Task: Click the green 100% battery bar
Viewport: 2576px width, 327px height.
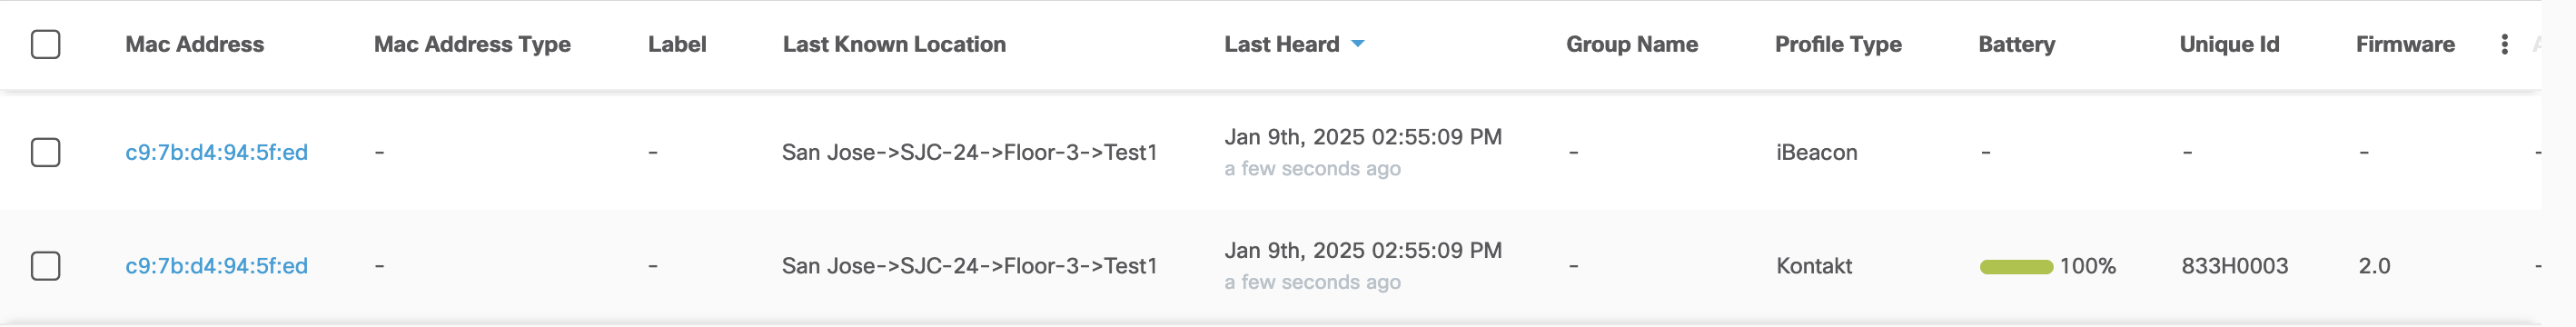Action: 2016,266
